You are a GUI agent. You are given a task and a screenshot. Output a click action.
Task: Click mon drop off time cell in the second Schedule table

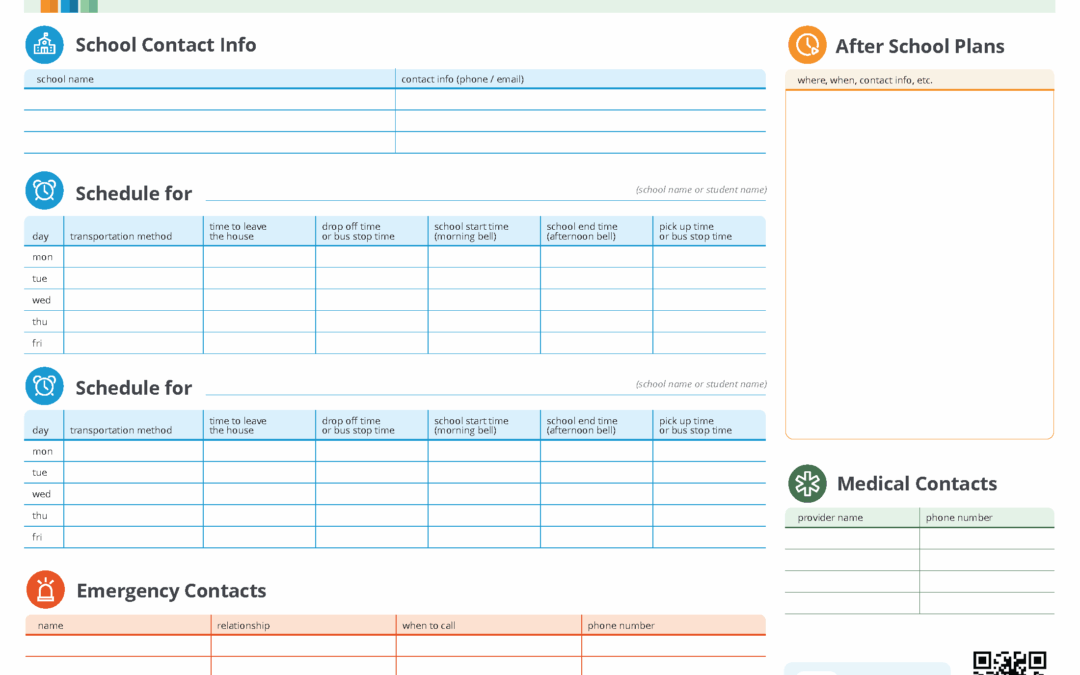tap(372, 451)
